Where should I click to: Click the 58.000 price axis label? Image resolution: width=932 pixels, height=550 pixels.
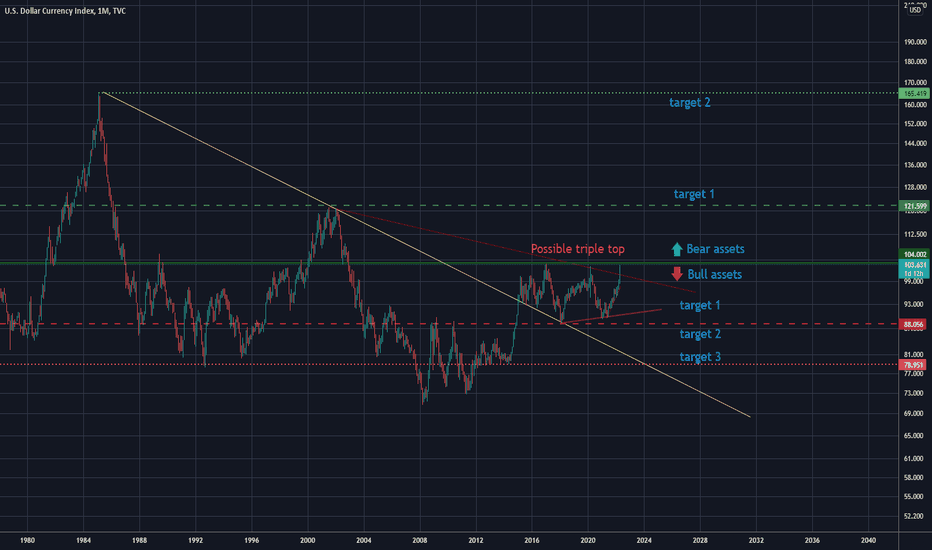click(x=914, y=477)
